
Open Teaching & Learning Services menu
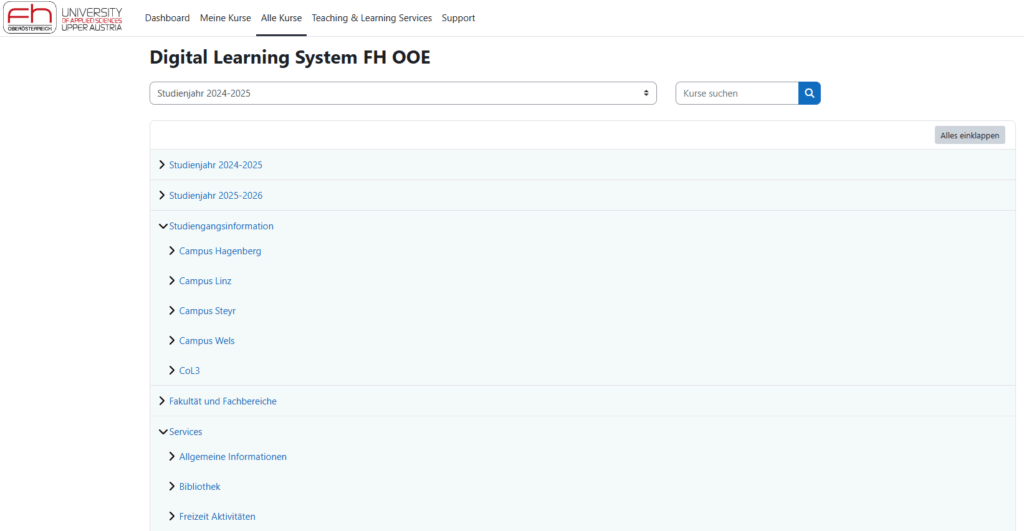(371, 18)
